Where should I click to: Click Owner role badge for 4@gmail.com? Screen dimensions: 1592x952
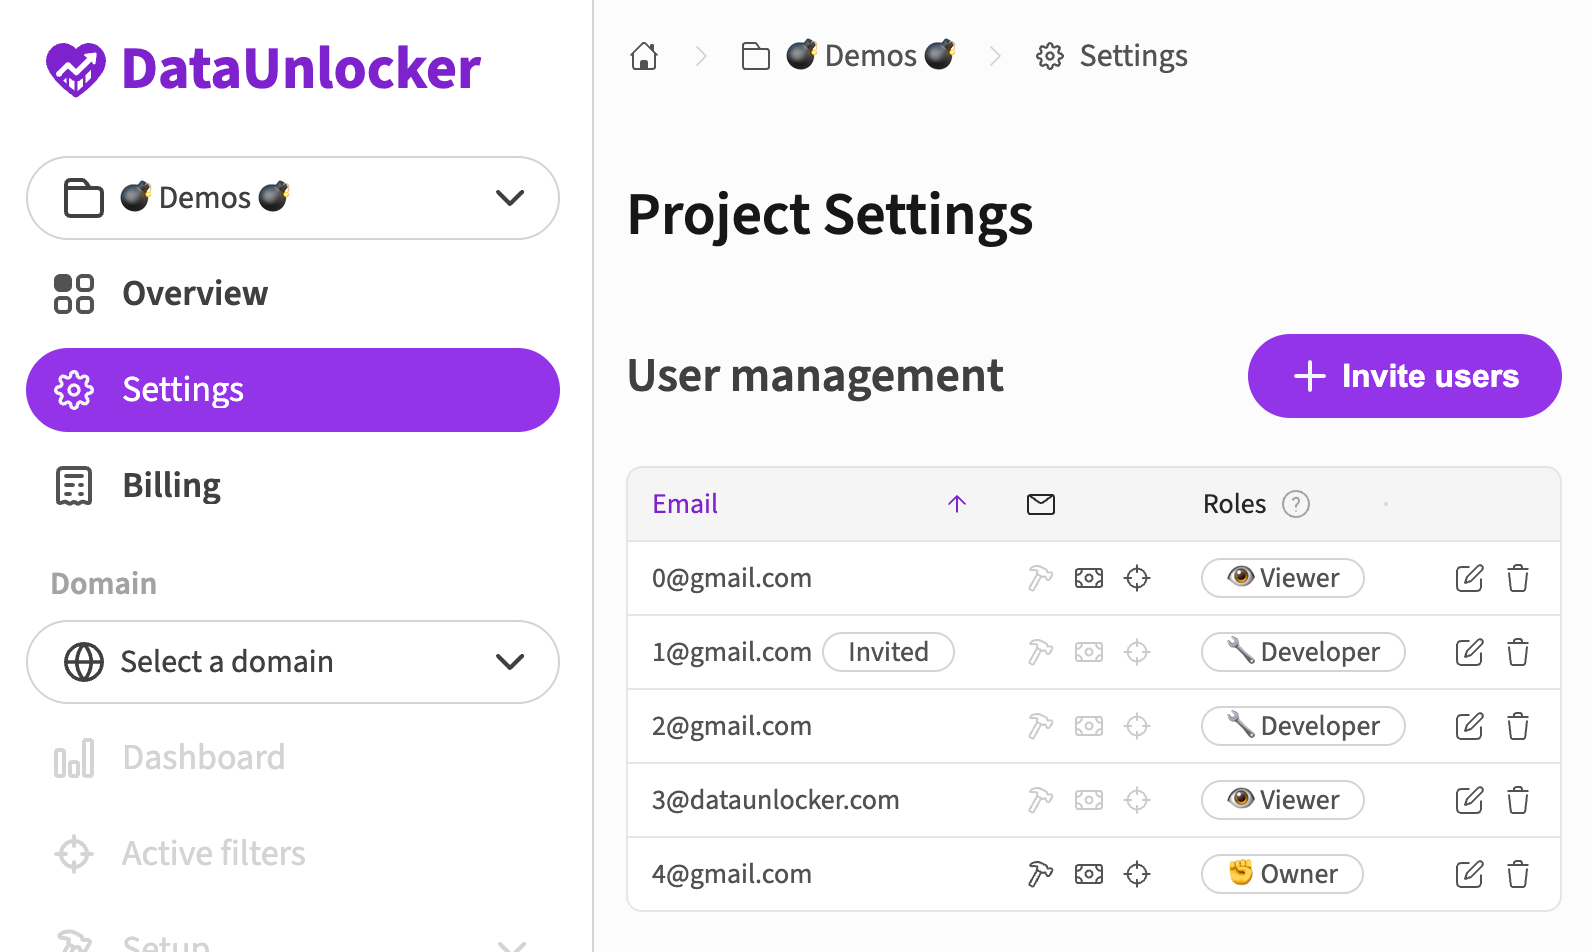pyautogui.click(x=1282, y=874)
